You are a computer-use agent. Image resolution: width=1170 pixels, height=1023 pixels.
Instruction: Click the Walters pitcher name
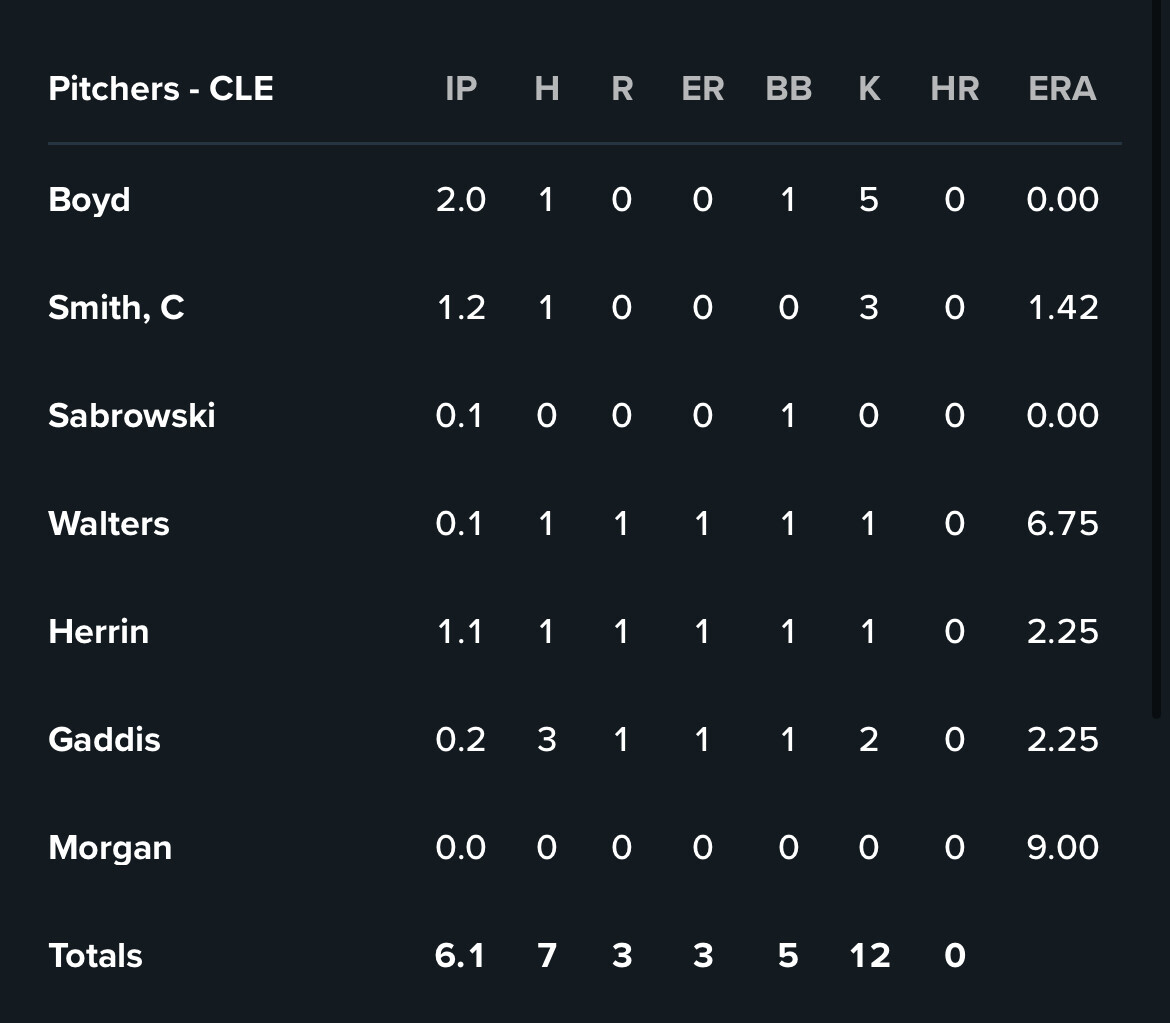[108, 524]
